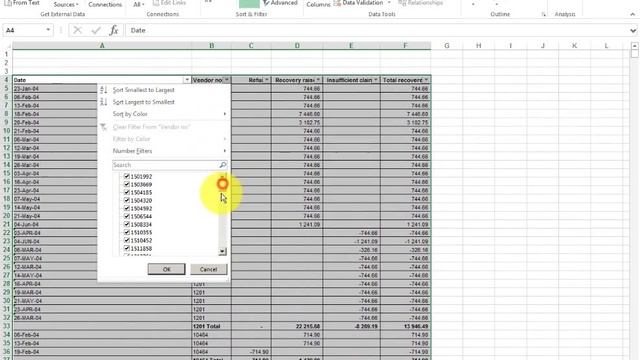This screenshot has height=360, width=640.
Task: Select column G header
Action: coord(447,46)
